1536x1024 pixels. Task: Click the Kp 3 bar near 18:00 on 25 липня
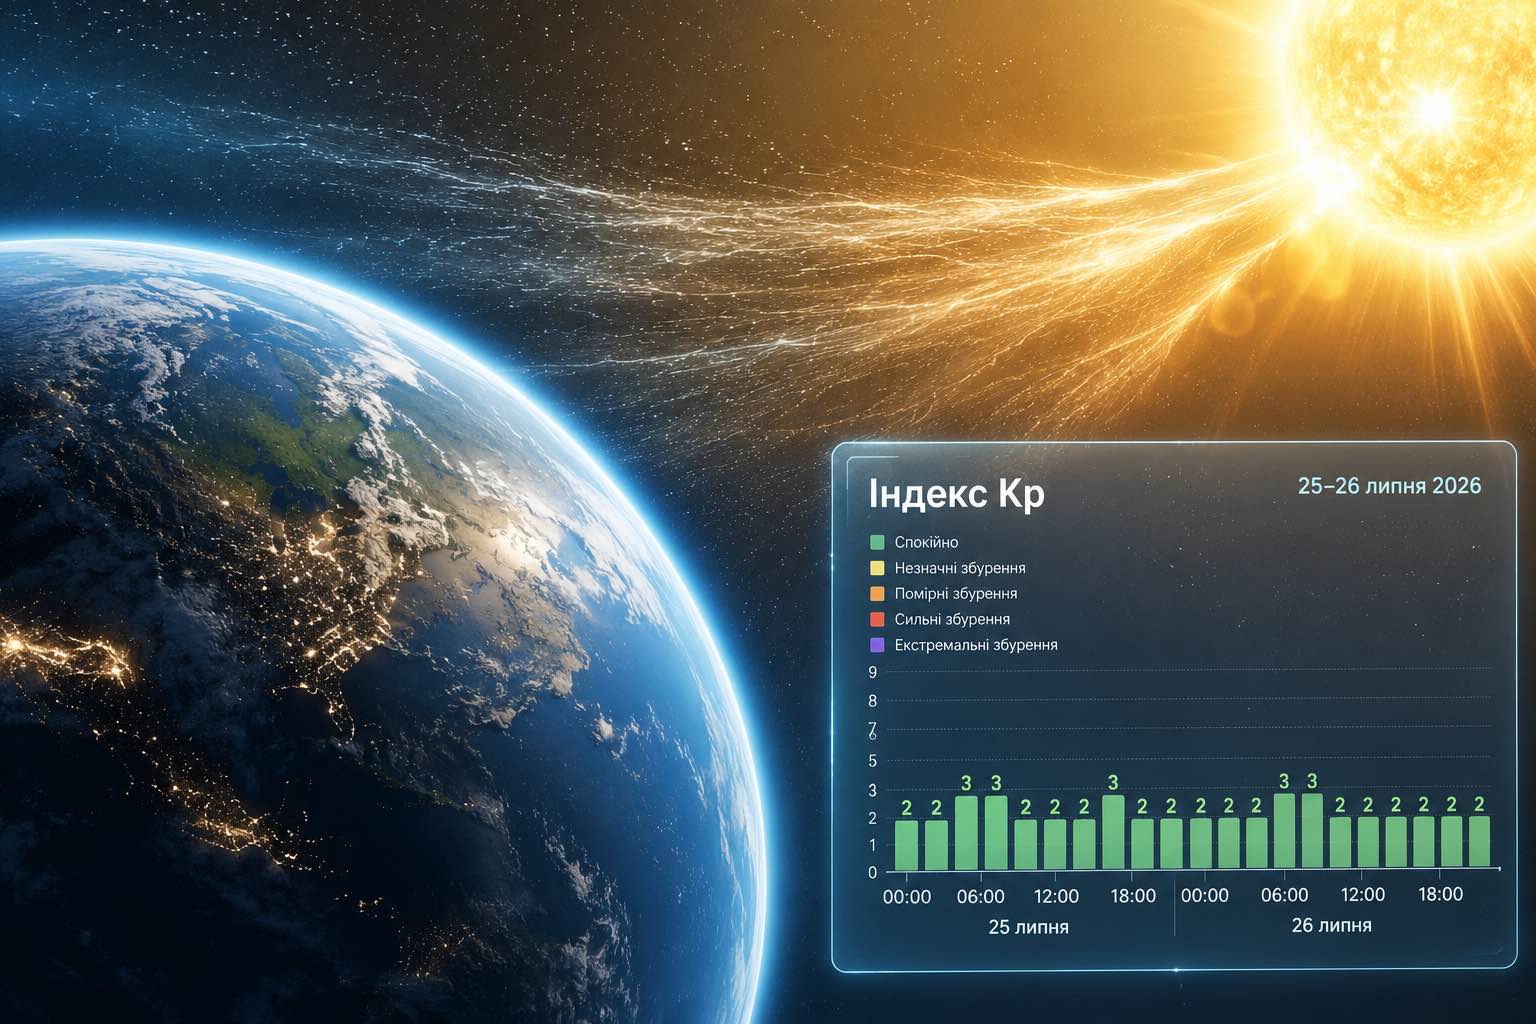1113,832
